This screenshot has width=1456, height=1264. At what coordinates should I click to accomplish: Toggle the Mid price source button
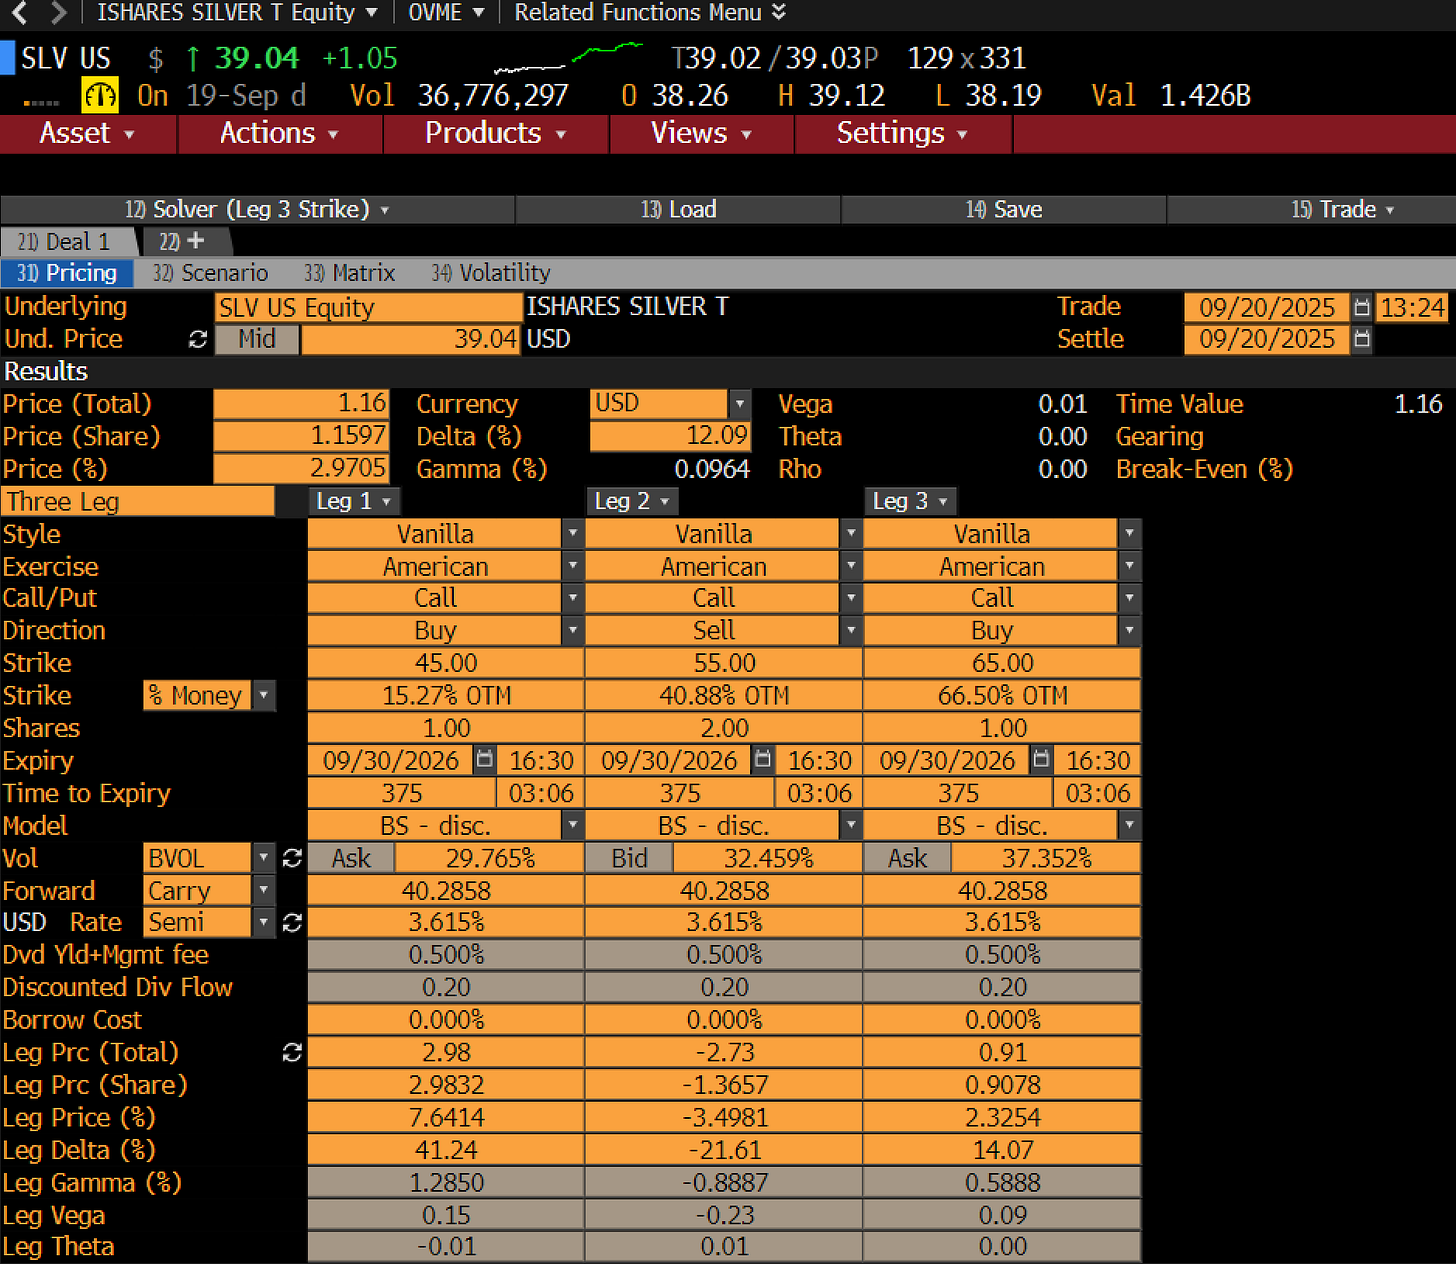point(256,339)
